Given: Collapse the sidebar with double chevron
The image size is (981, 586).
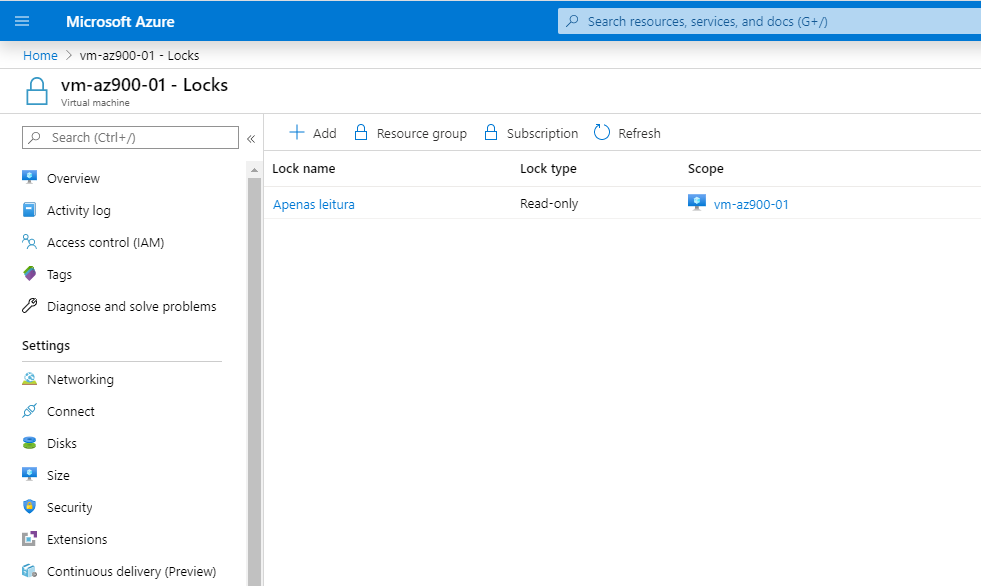Looking at the screenshot, I should click(x=251, y=139).
